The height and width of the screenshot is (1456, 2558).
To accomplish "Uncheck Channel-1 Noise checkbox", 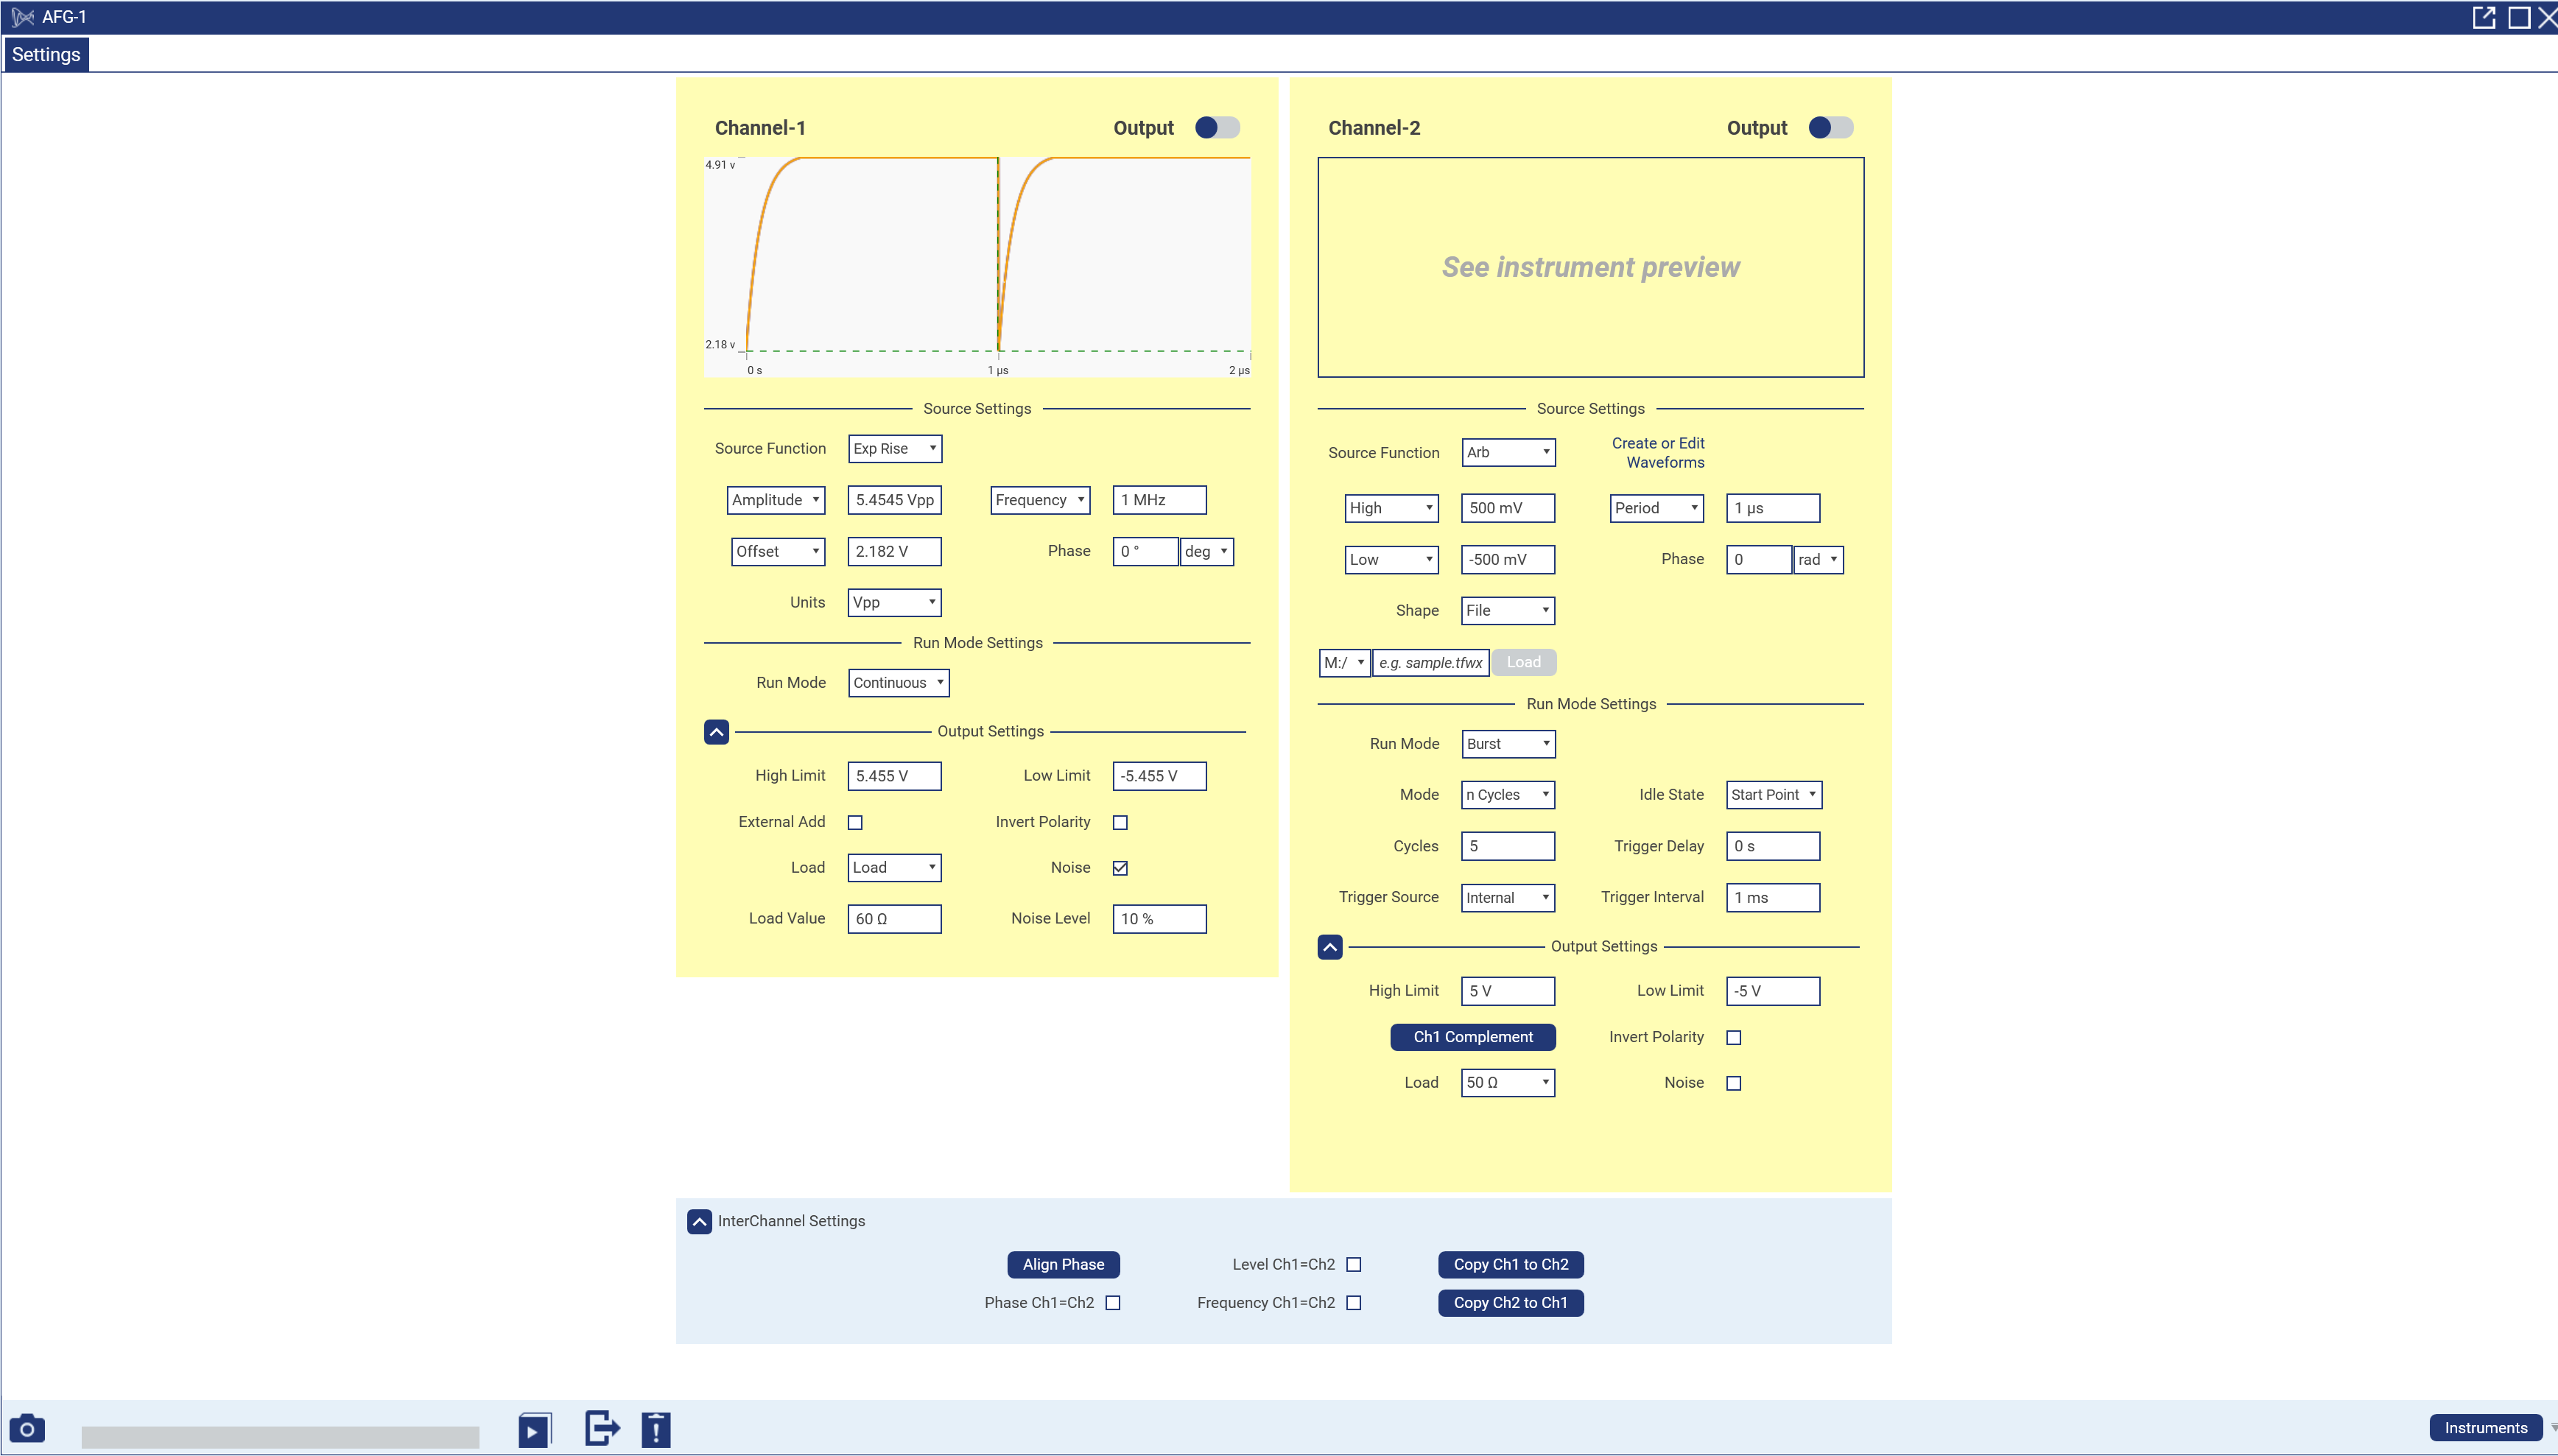I will (x=1120, y=868).
